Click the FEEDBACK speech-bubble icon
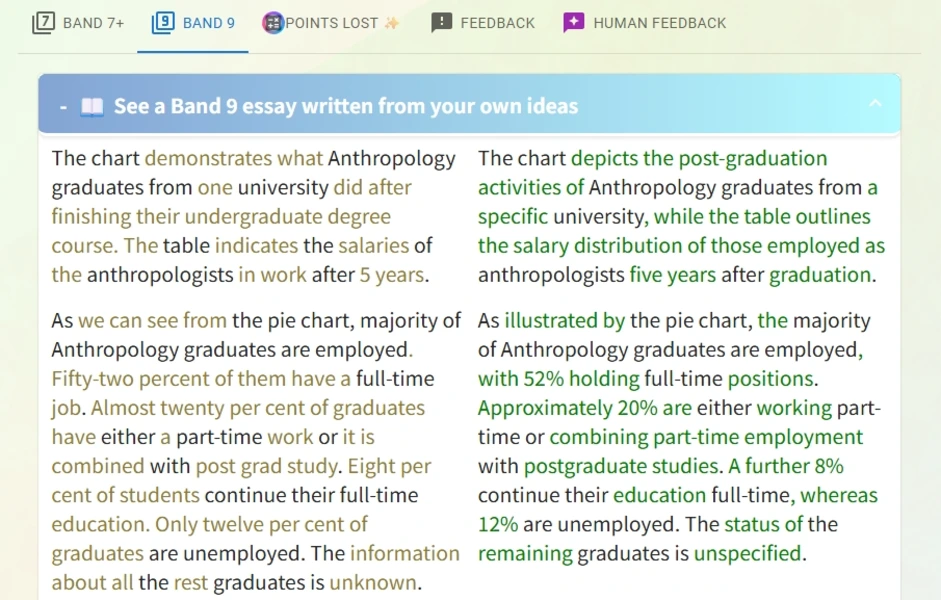The width and height of the screenshot is (941, 600). 441,22
